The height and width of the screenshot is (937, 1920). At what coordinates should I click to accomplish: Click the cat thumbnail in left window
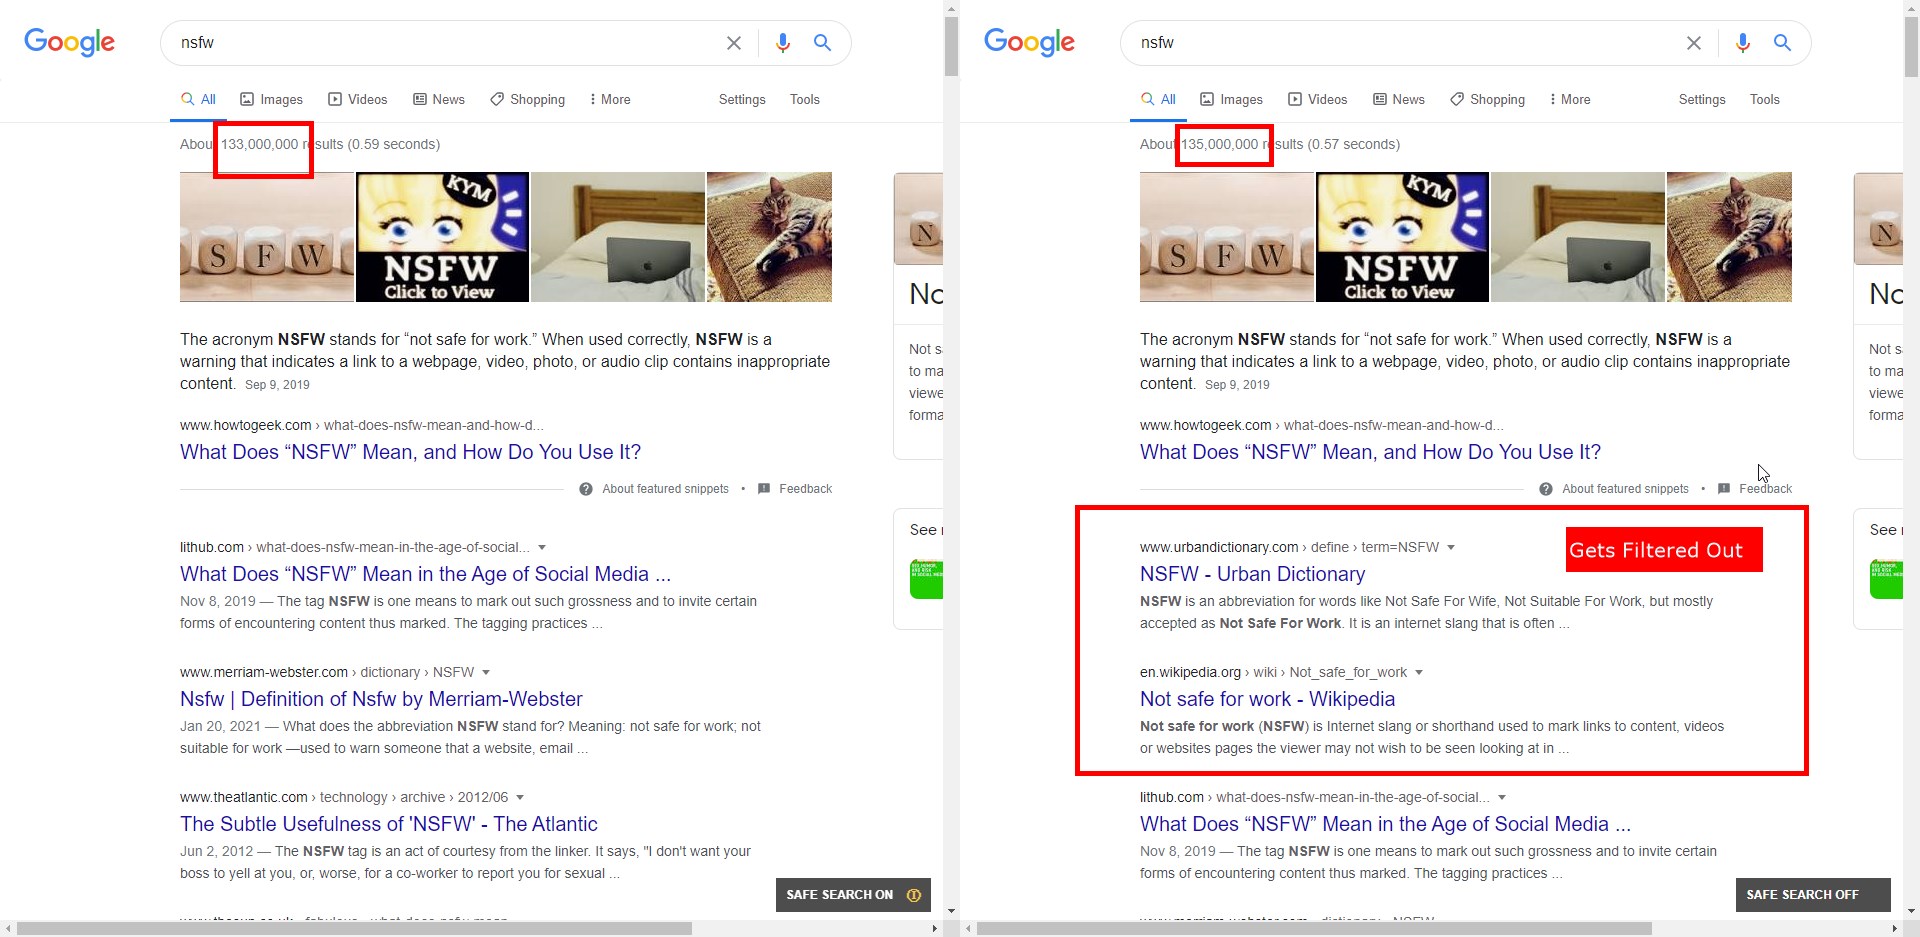(769, 237)
